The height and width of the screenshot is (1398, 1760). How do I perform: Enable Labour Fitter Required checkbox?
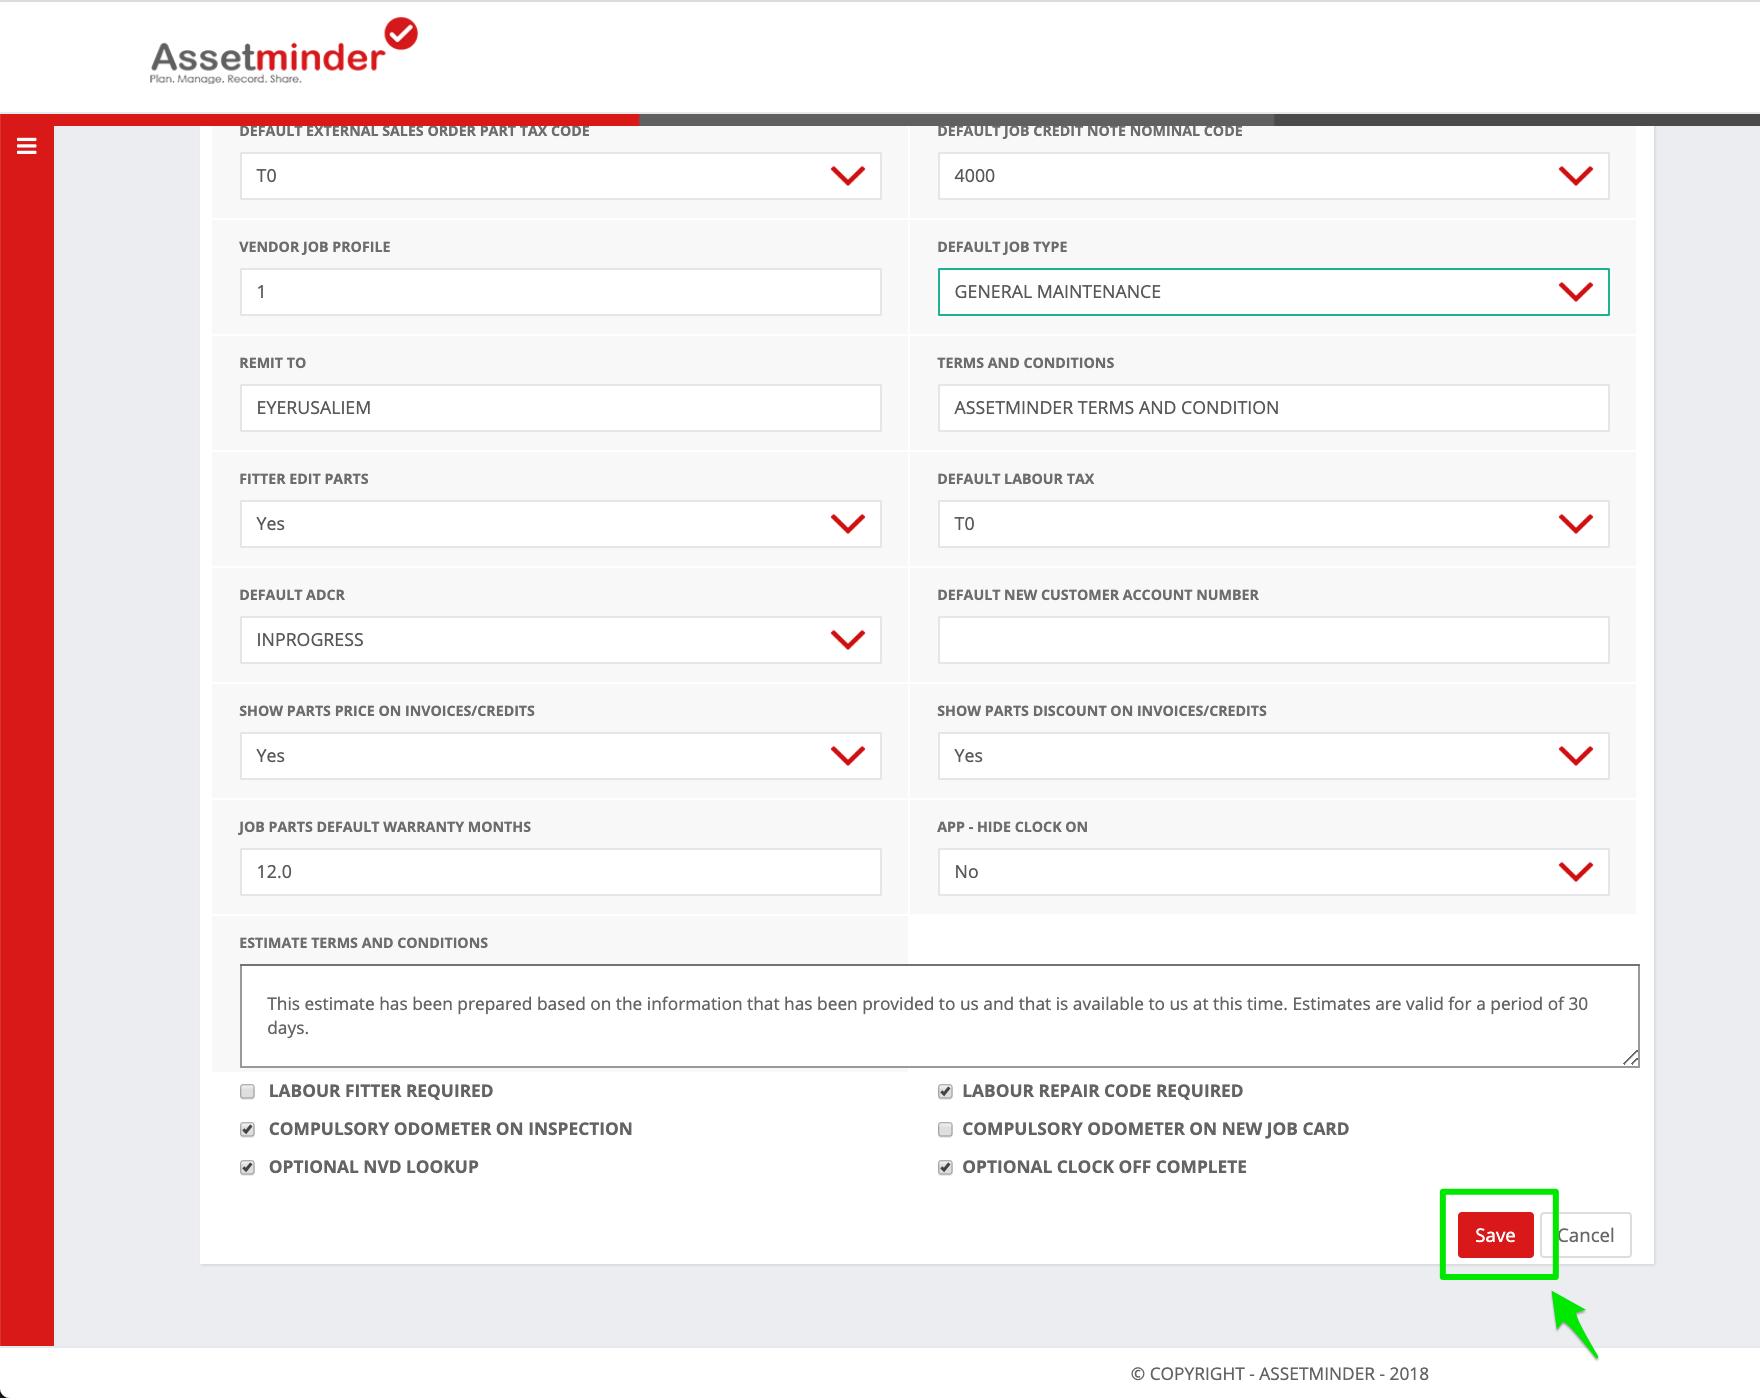[x=247, y=1092]
